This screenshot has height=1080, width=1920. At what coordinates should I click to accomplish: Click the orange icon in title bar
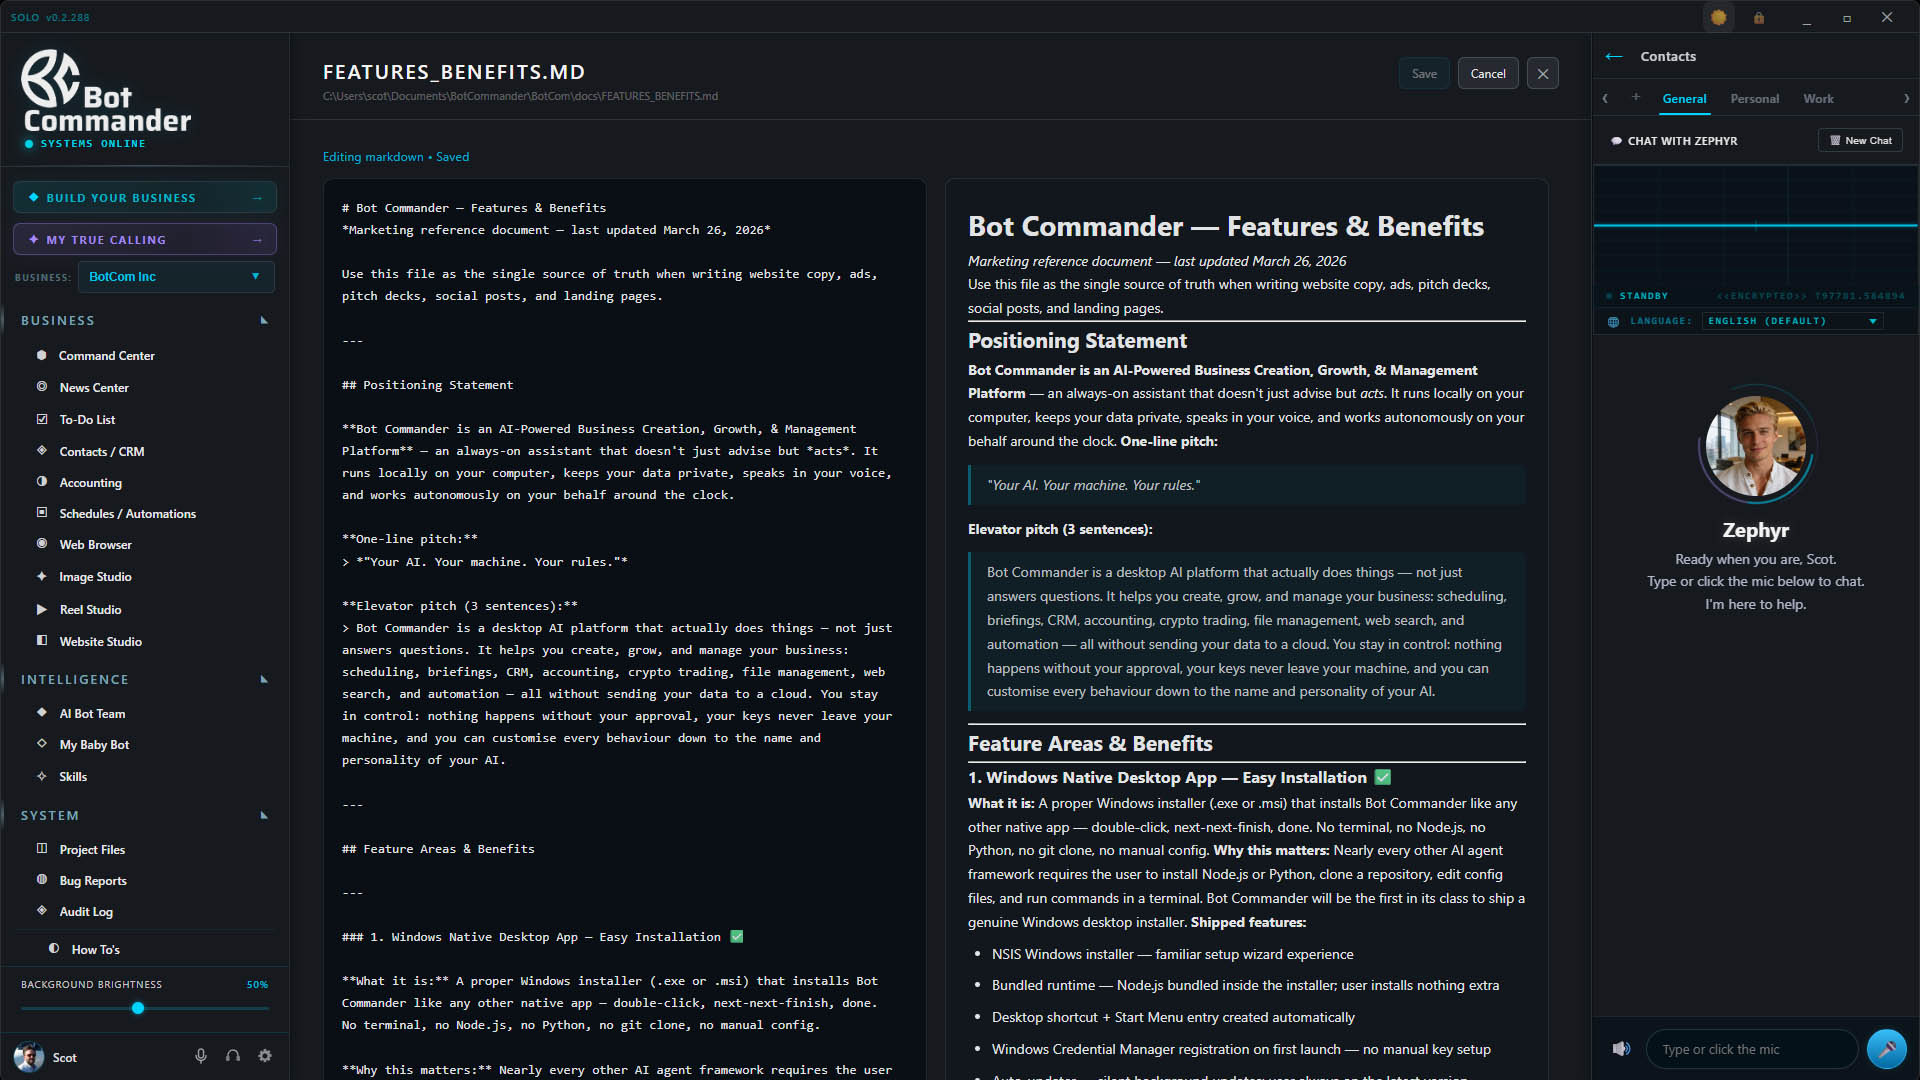click(1719, 17)
